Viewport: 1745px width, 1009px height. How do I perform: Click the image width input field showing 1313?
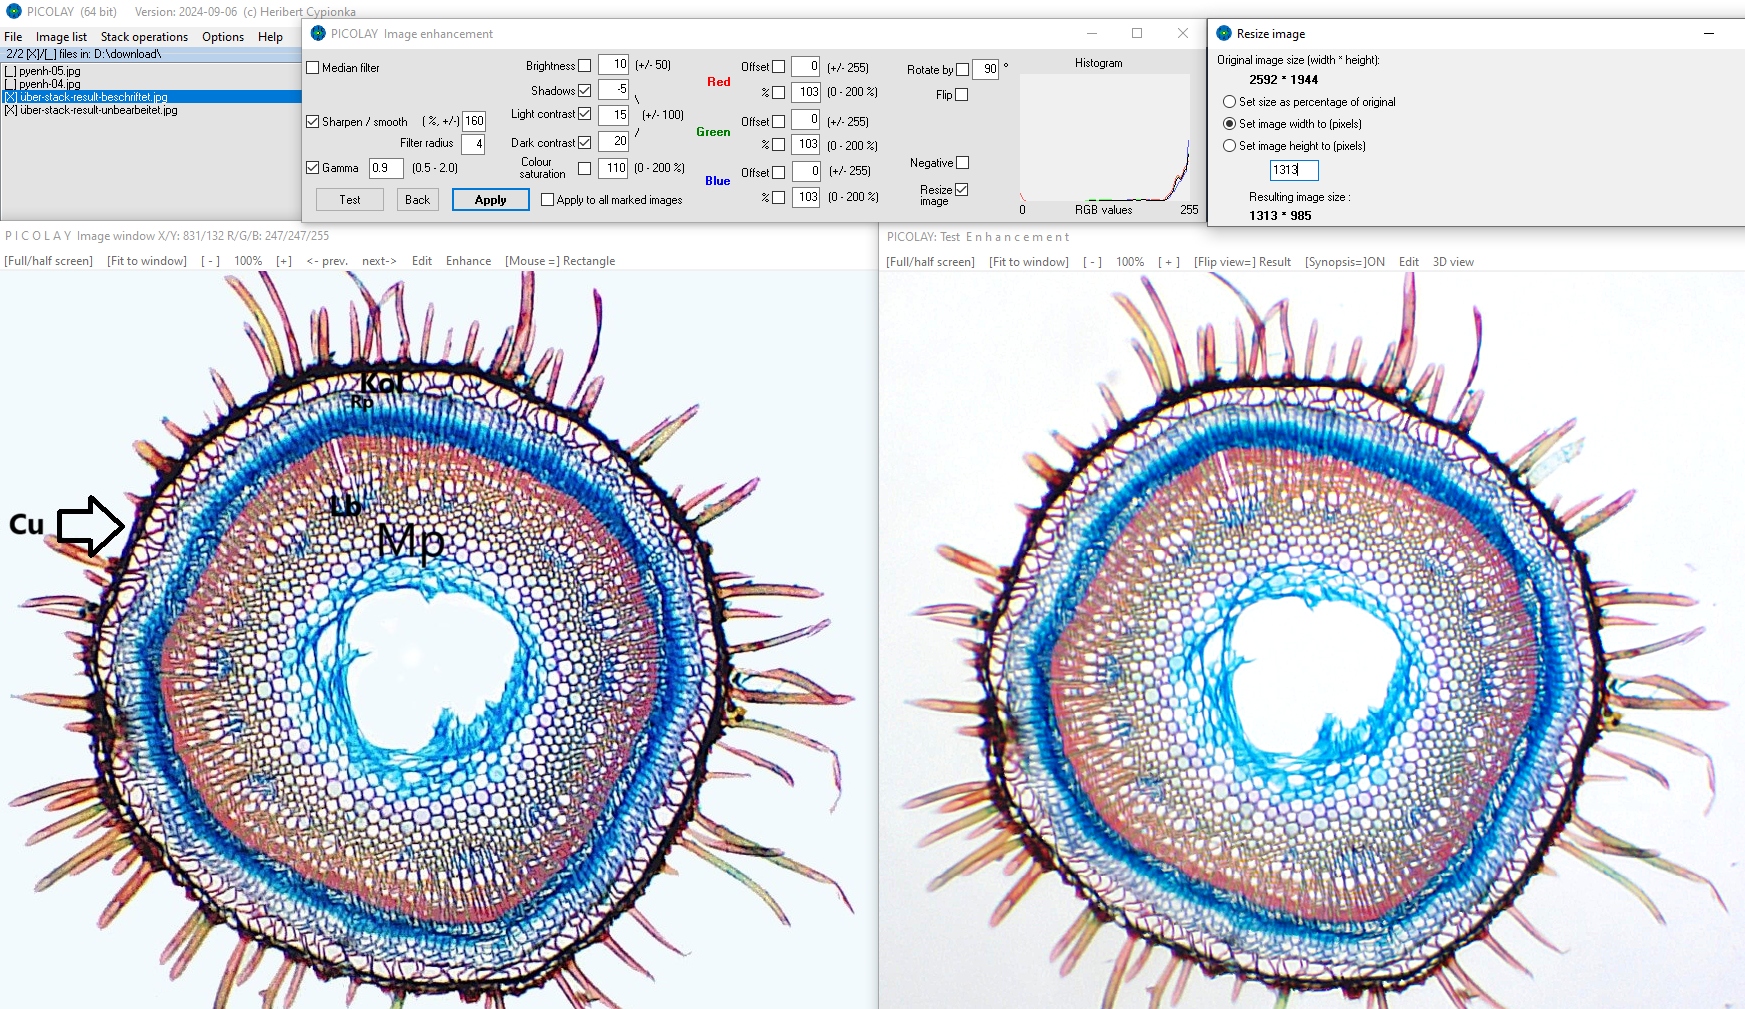(1293, 170)
